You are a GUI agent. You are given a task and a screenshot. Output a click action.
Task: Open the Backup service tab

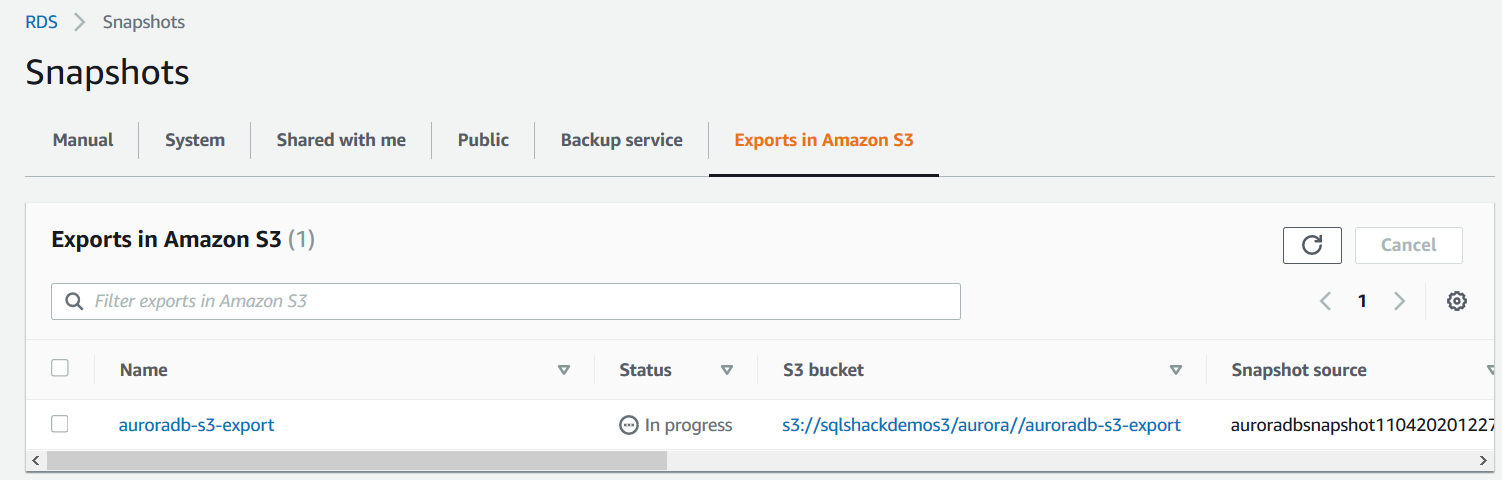click(x=621, y=140)
